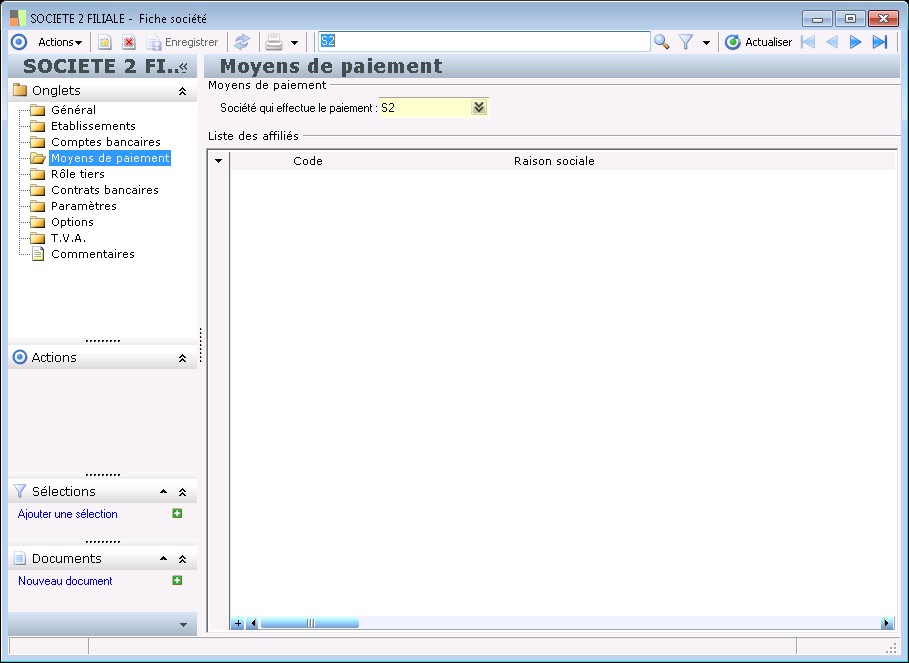Open the Paramètres tab
This screenshot has width=909, height=663.
pyautogui.click(x=83, y=206)
